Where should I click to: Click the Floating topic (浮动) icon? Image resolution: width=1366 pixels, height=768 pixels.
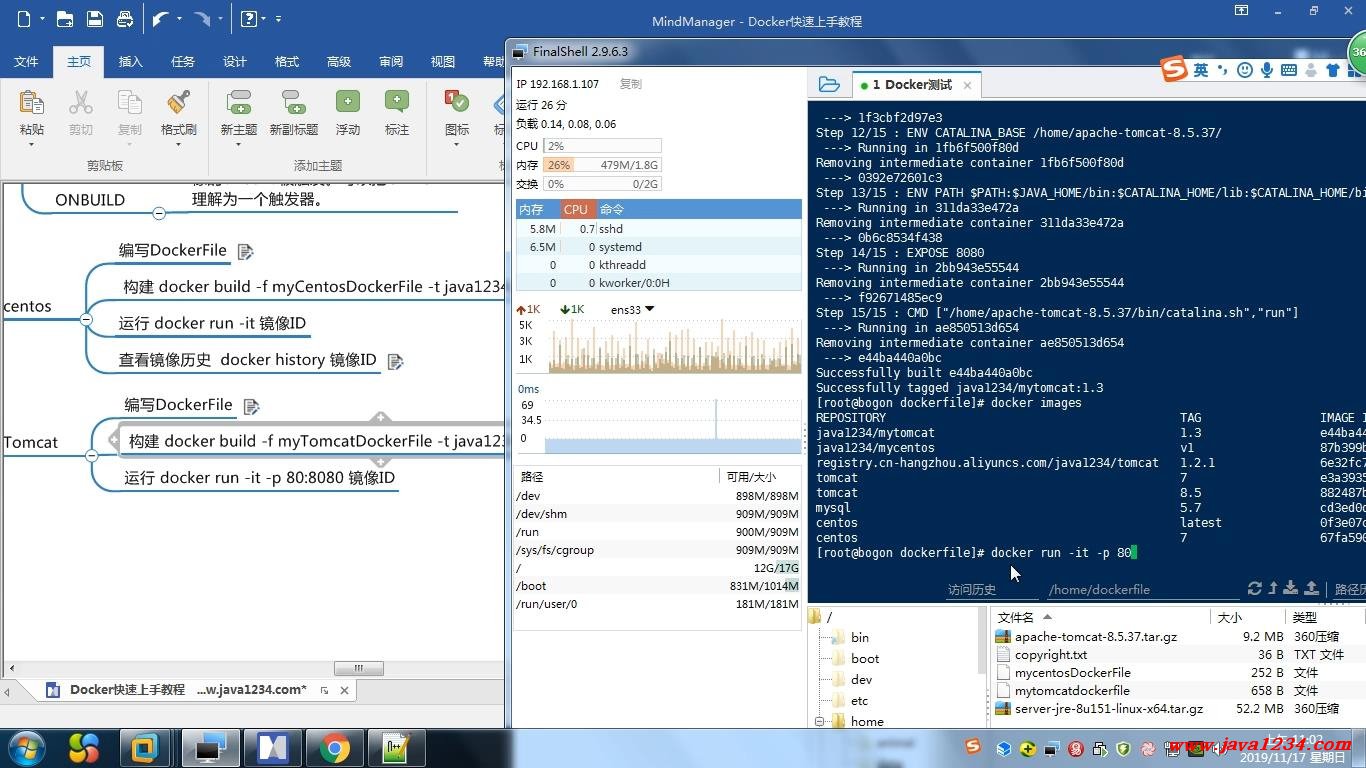(347, 102)
